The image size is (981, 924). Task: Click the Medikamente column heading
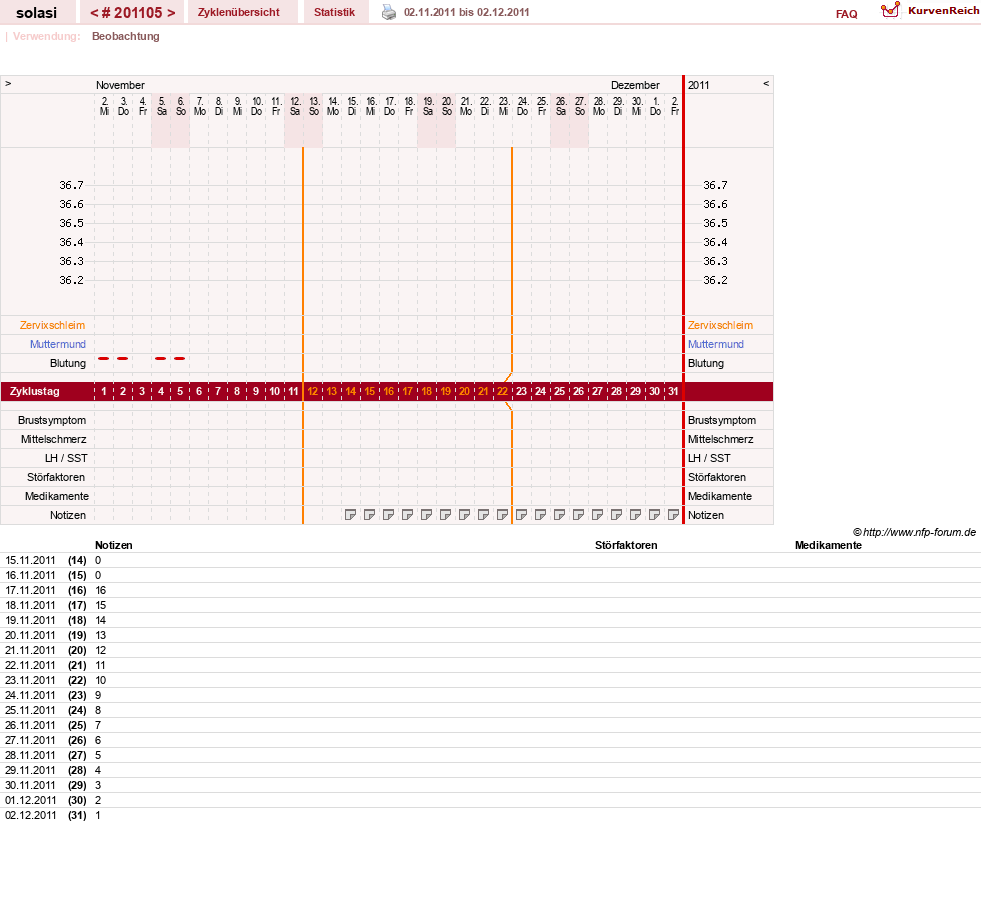pos(828,546)
